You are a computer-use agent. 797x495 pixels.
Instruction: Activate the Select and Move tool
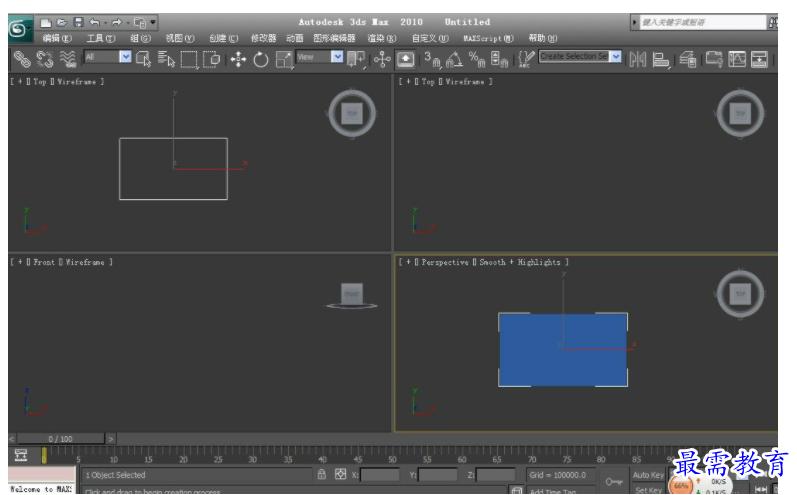point(238,59)
